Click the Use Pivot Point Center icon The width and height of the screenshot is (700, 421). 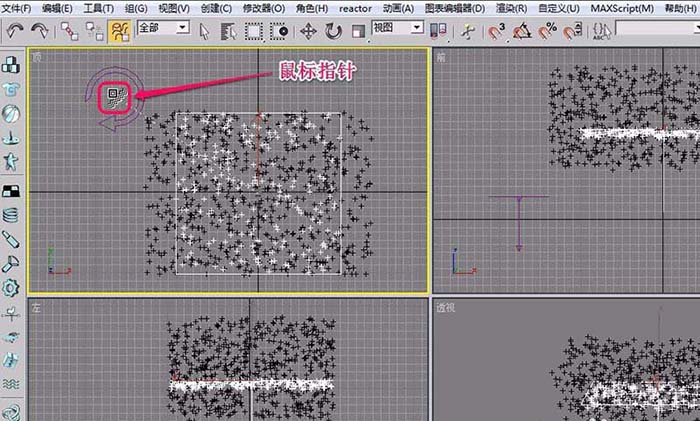(x=438, y=31)
